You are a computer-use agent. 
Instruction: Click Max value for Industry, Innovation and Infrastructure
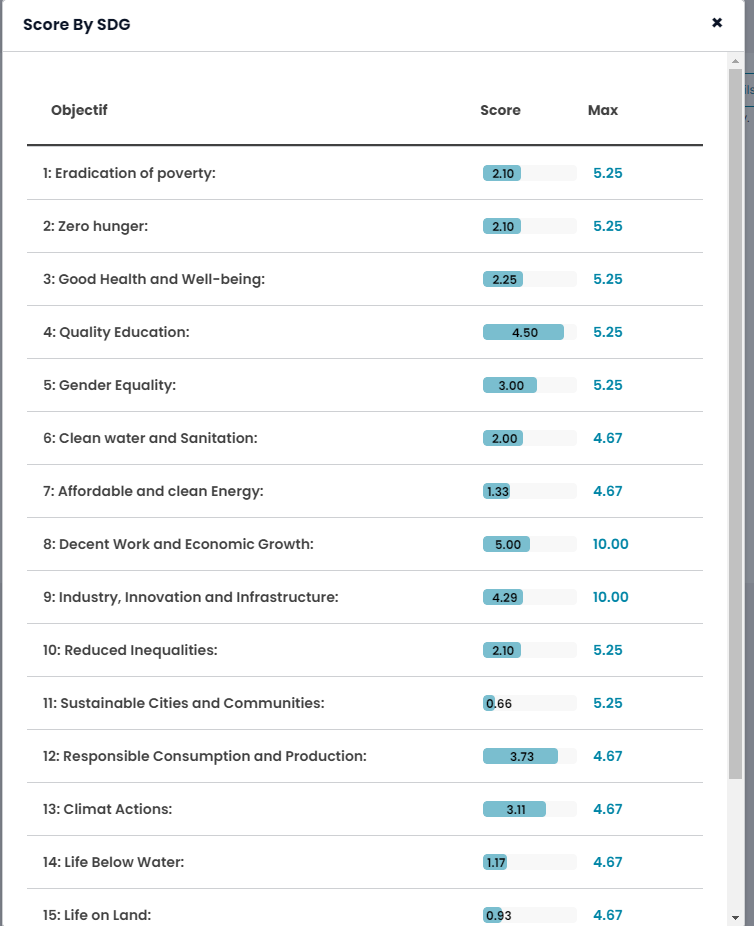coord(611,597)
